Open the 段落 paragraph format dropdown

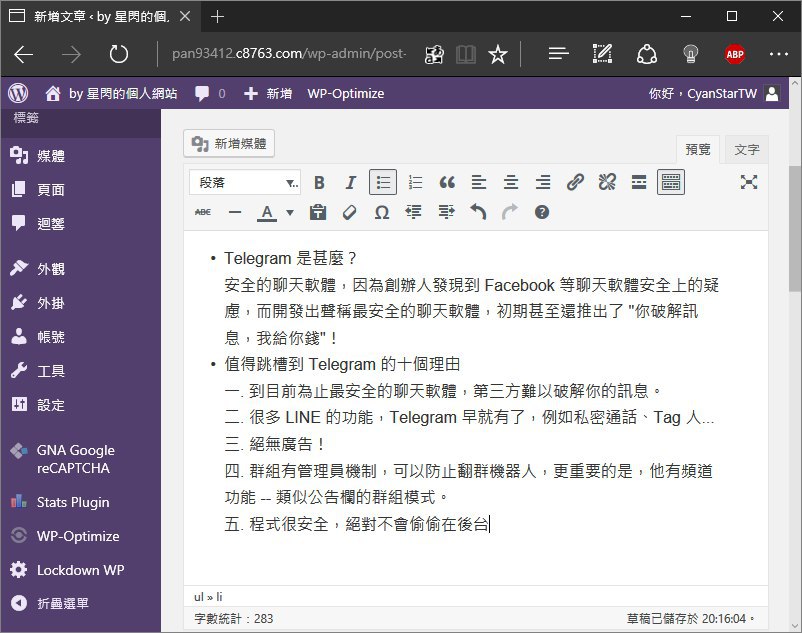click(x=245, y=183)
